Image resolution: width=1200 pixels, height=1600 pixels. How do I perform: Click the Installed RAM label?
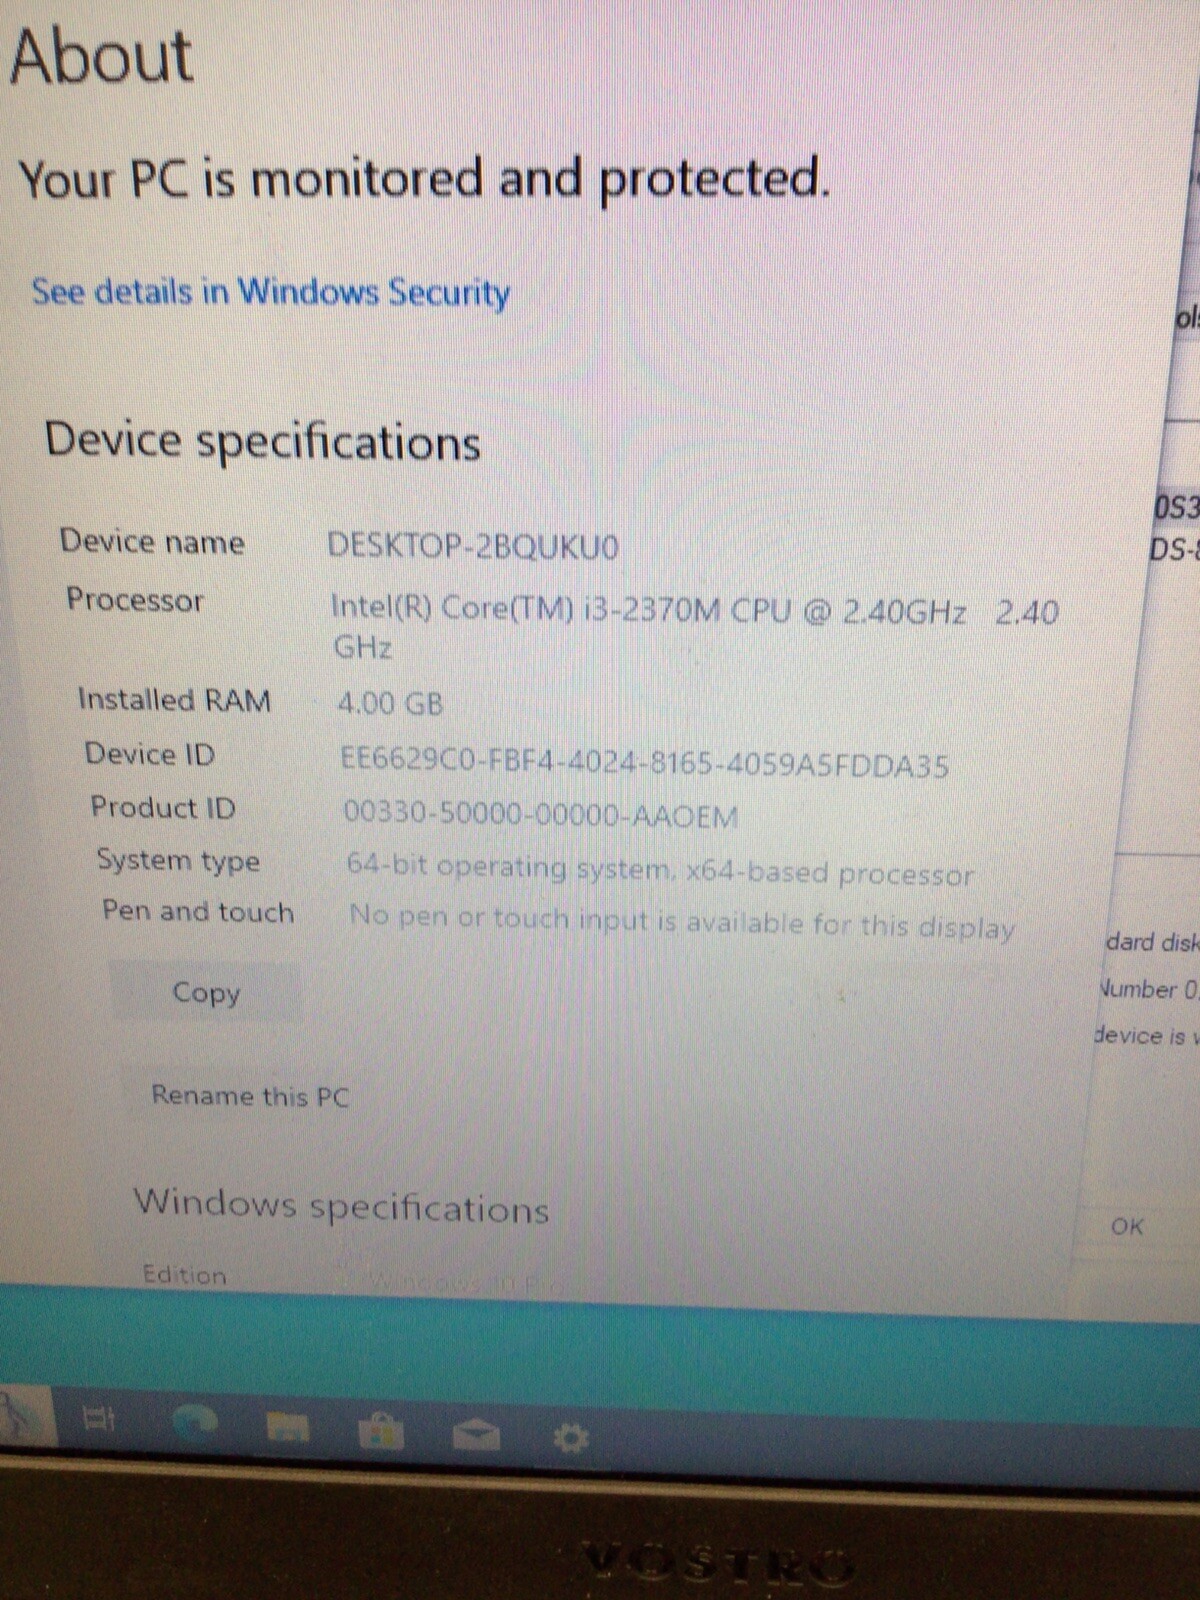174,699
